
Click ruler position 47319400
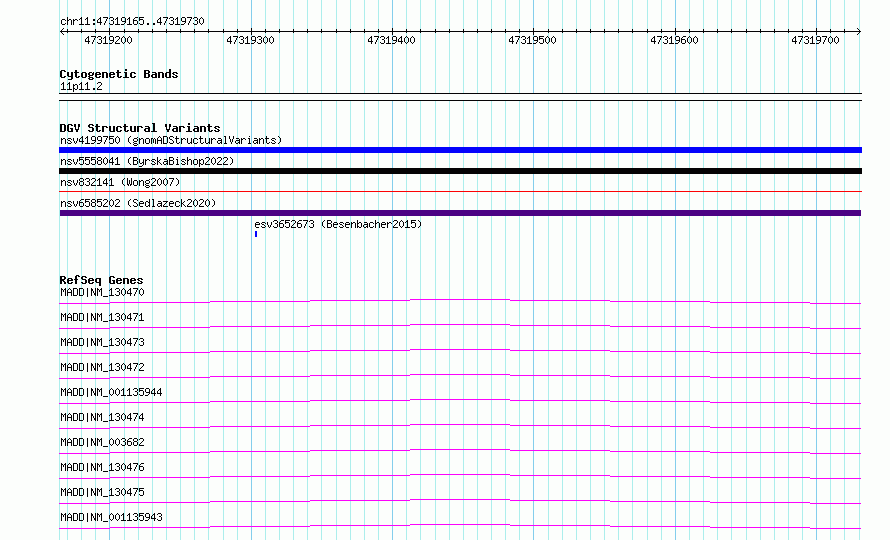click(391, 40)
